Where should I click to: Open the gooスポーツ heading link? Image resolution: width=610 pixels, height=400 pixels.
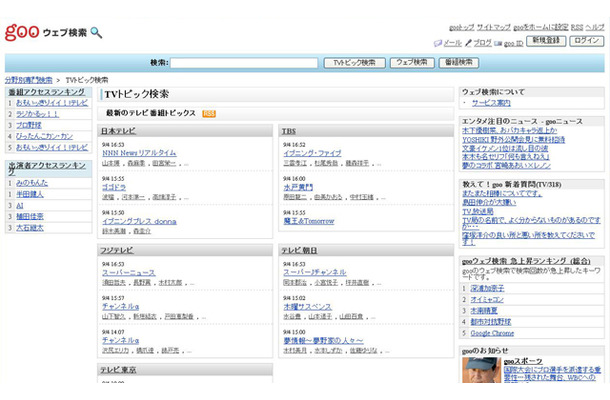[x=523, y=361]
